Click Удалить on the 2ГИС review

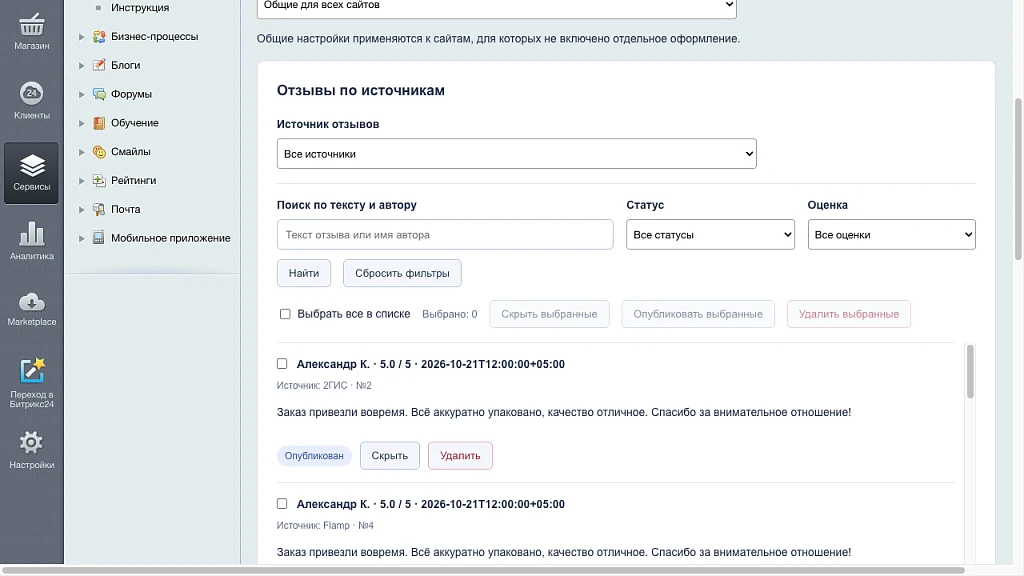coord(460,455)
